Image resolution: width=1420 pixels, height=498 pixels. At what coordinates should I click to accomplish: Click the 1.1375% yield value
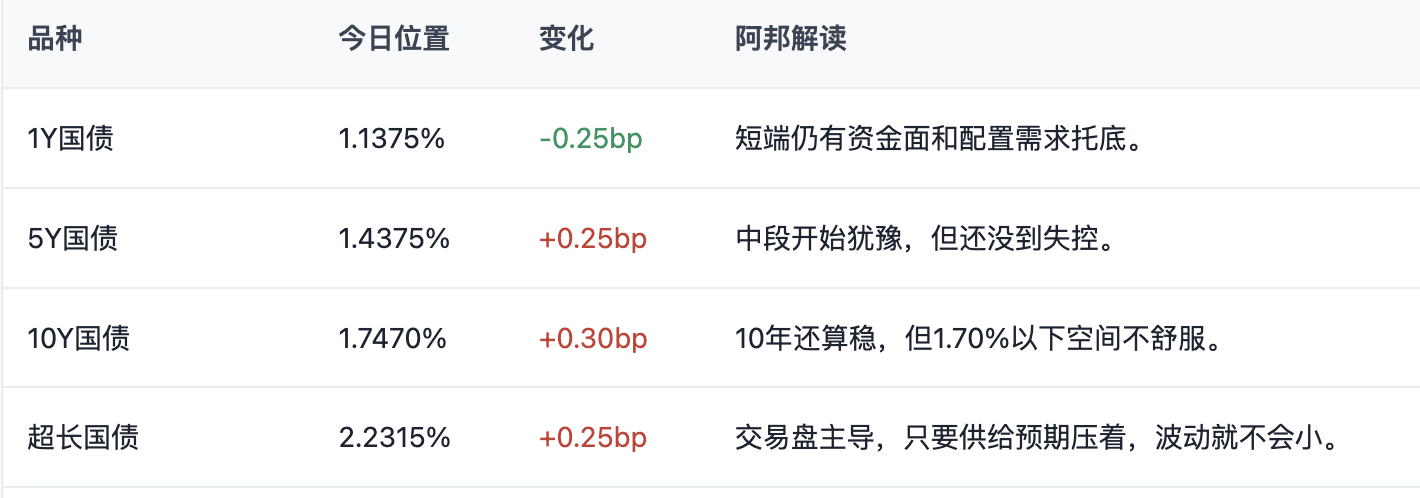coord(391,138)
